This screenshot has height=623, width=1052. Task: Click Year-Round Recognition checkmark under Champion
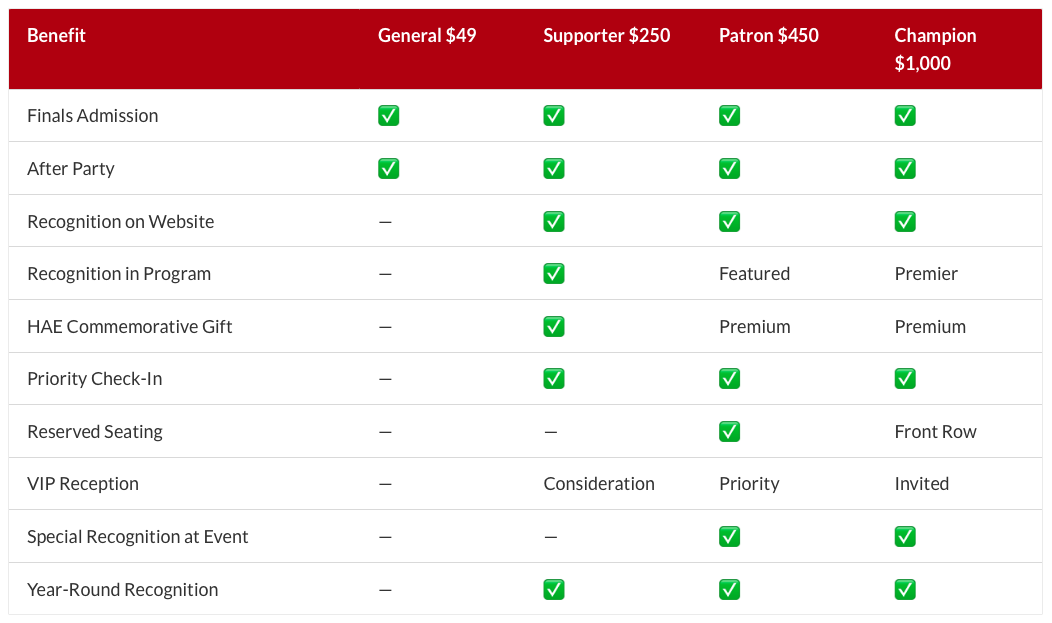[905, 589]
